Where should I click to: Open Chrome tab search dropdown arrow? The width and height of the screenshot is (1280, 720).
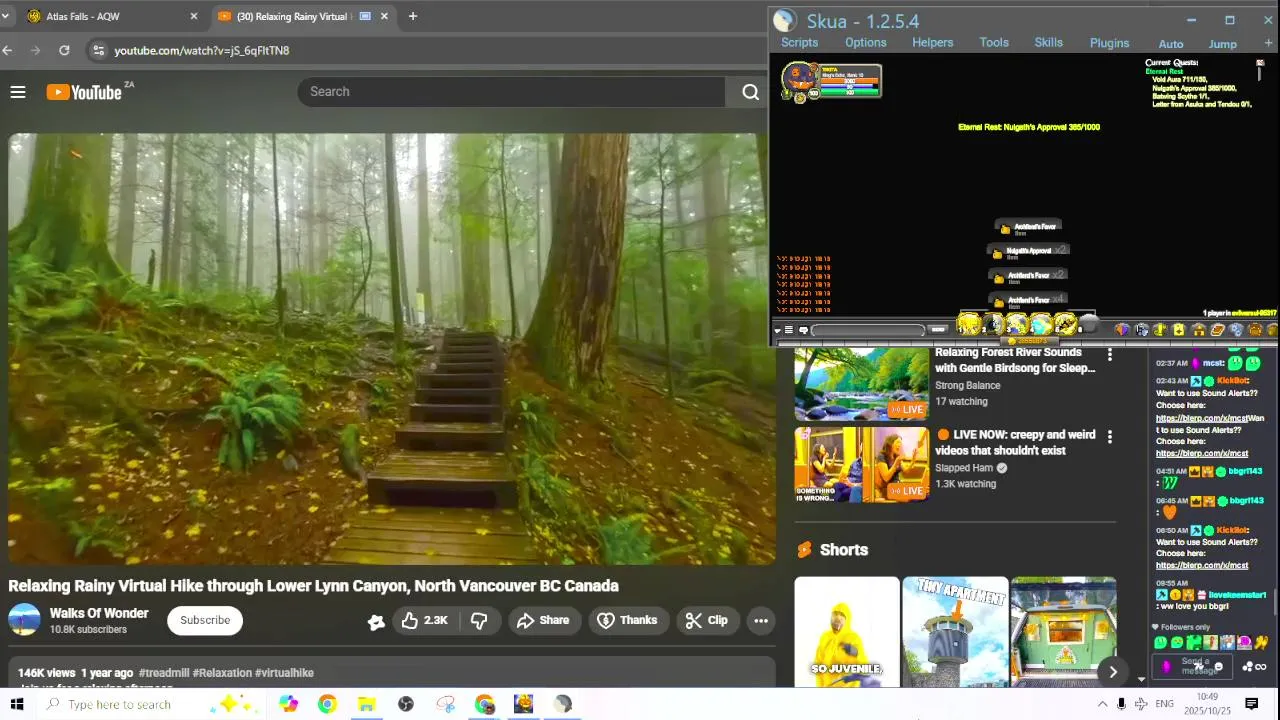click(5, 16)
